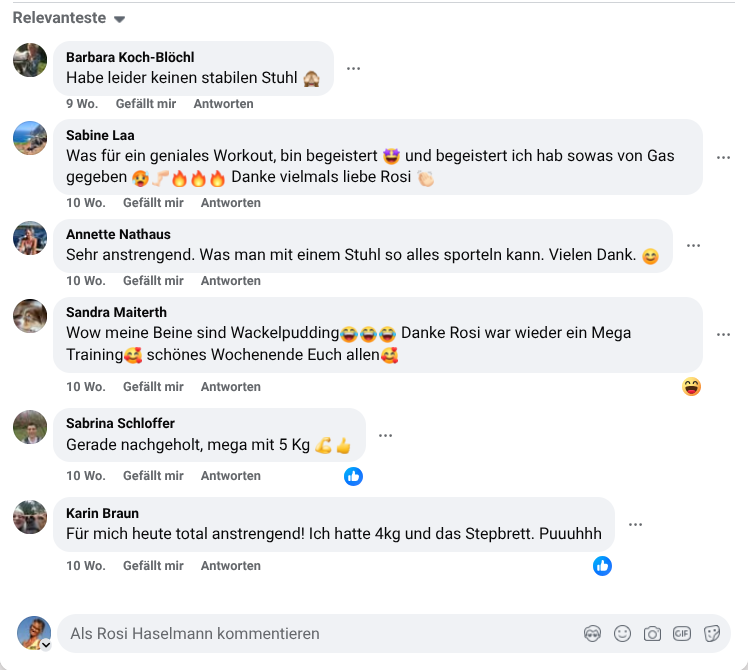Screen dimensions: 748x670
Task: View haha reaction on Sandra Maiterth's comment
Action: point(691,386)
